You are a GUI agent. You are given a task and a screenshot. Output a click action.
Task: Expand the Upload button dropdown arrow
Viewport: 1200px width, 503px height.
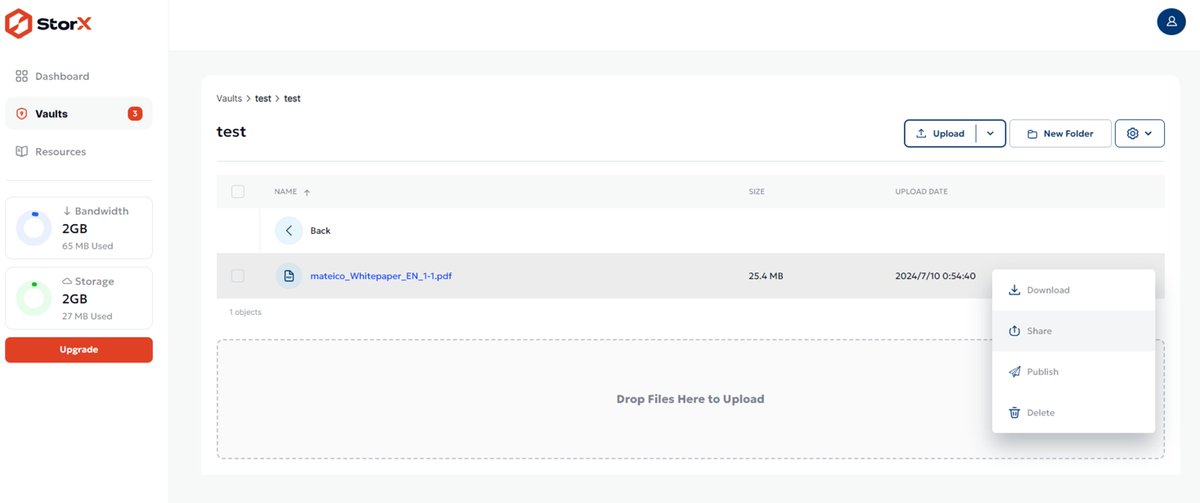click(990, 133)
